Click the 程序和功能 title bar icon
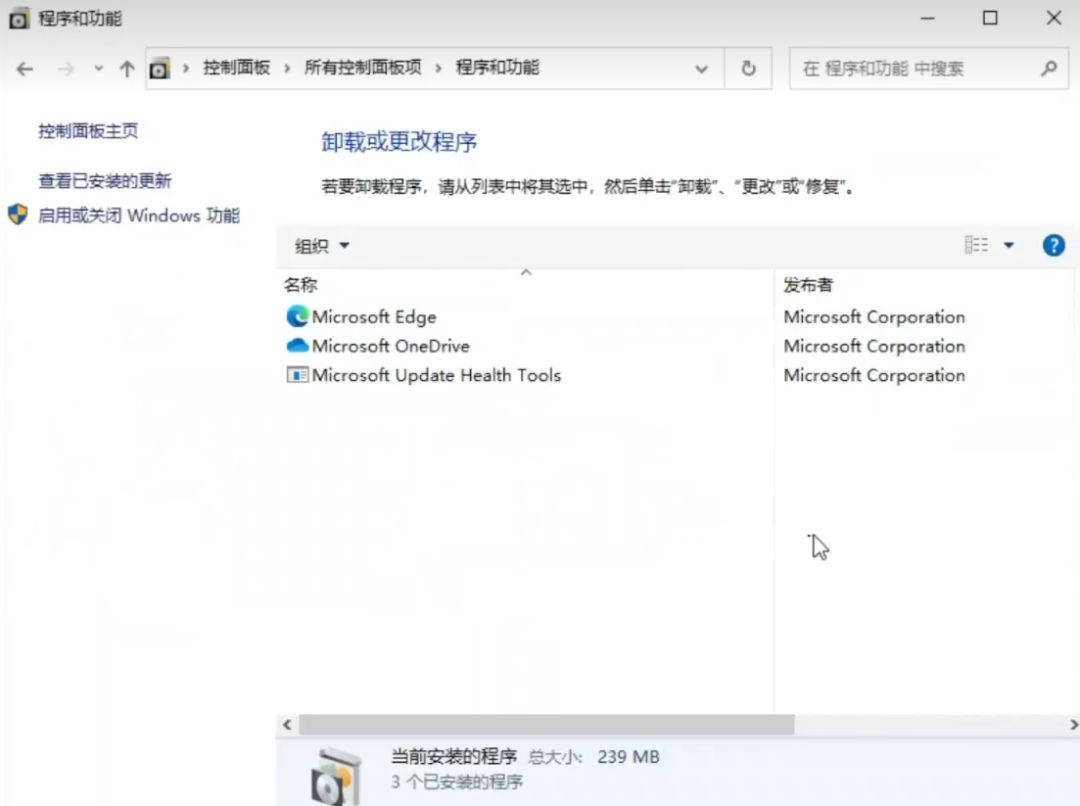This screenshot has height=806, width=1080. pos(19,19)
